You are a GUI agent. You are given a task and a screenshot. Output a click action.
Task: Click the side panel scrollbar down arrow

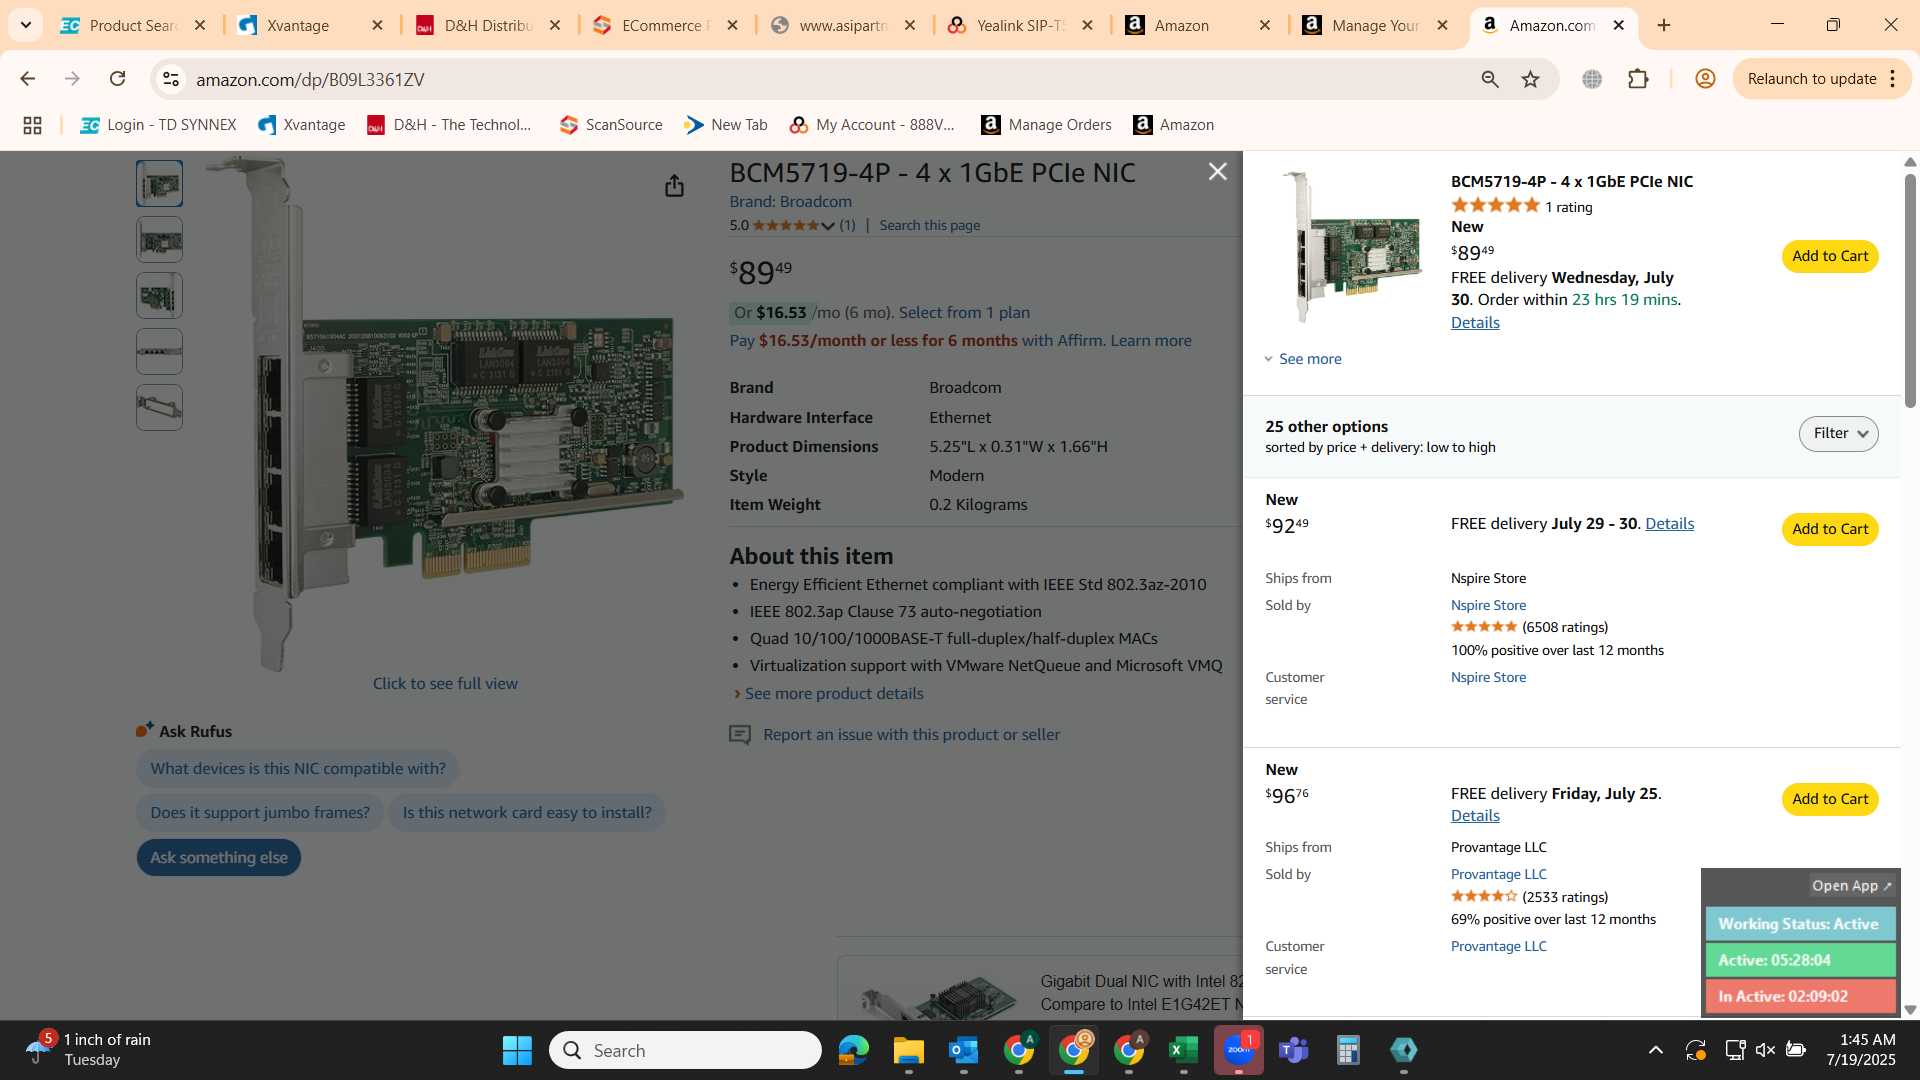[1910, 1010]
